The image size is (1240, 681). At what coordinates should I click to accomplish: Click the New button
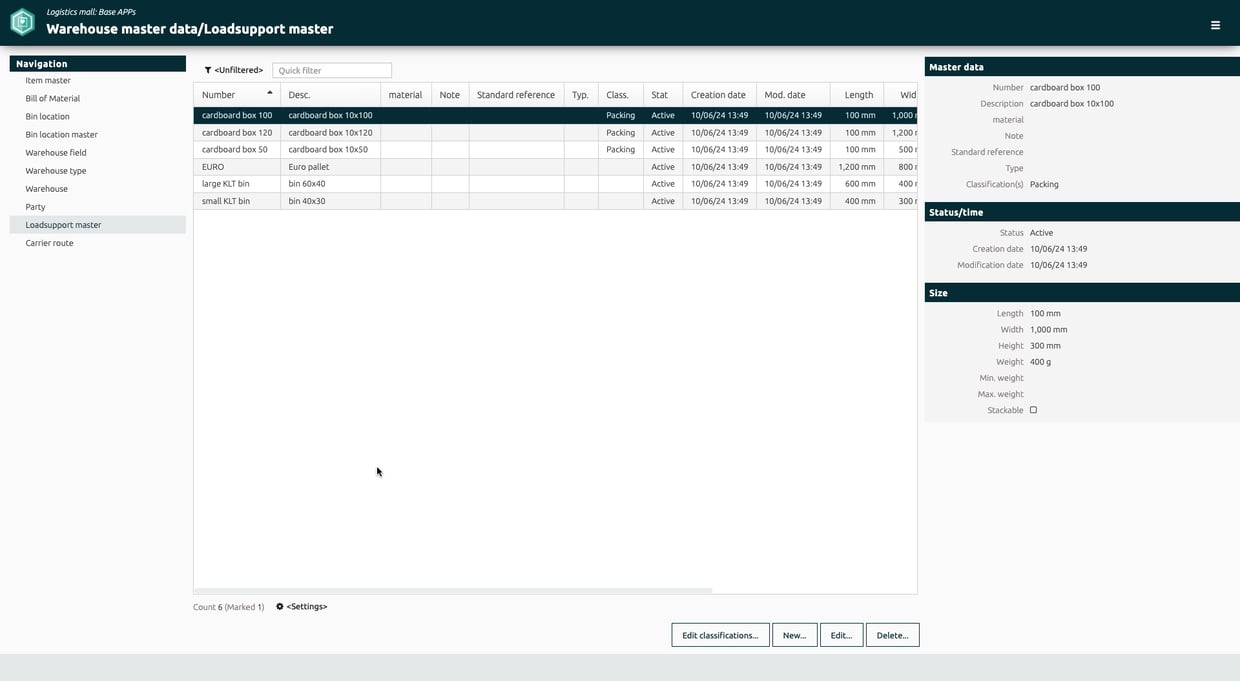pyautogui.click(x=795, y=635)
